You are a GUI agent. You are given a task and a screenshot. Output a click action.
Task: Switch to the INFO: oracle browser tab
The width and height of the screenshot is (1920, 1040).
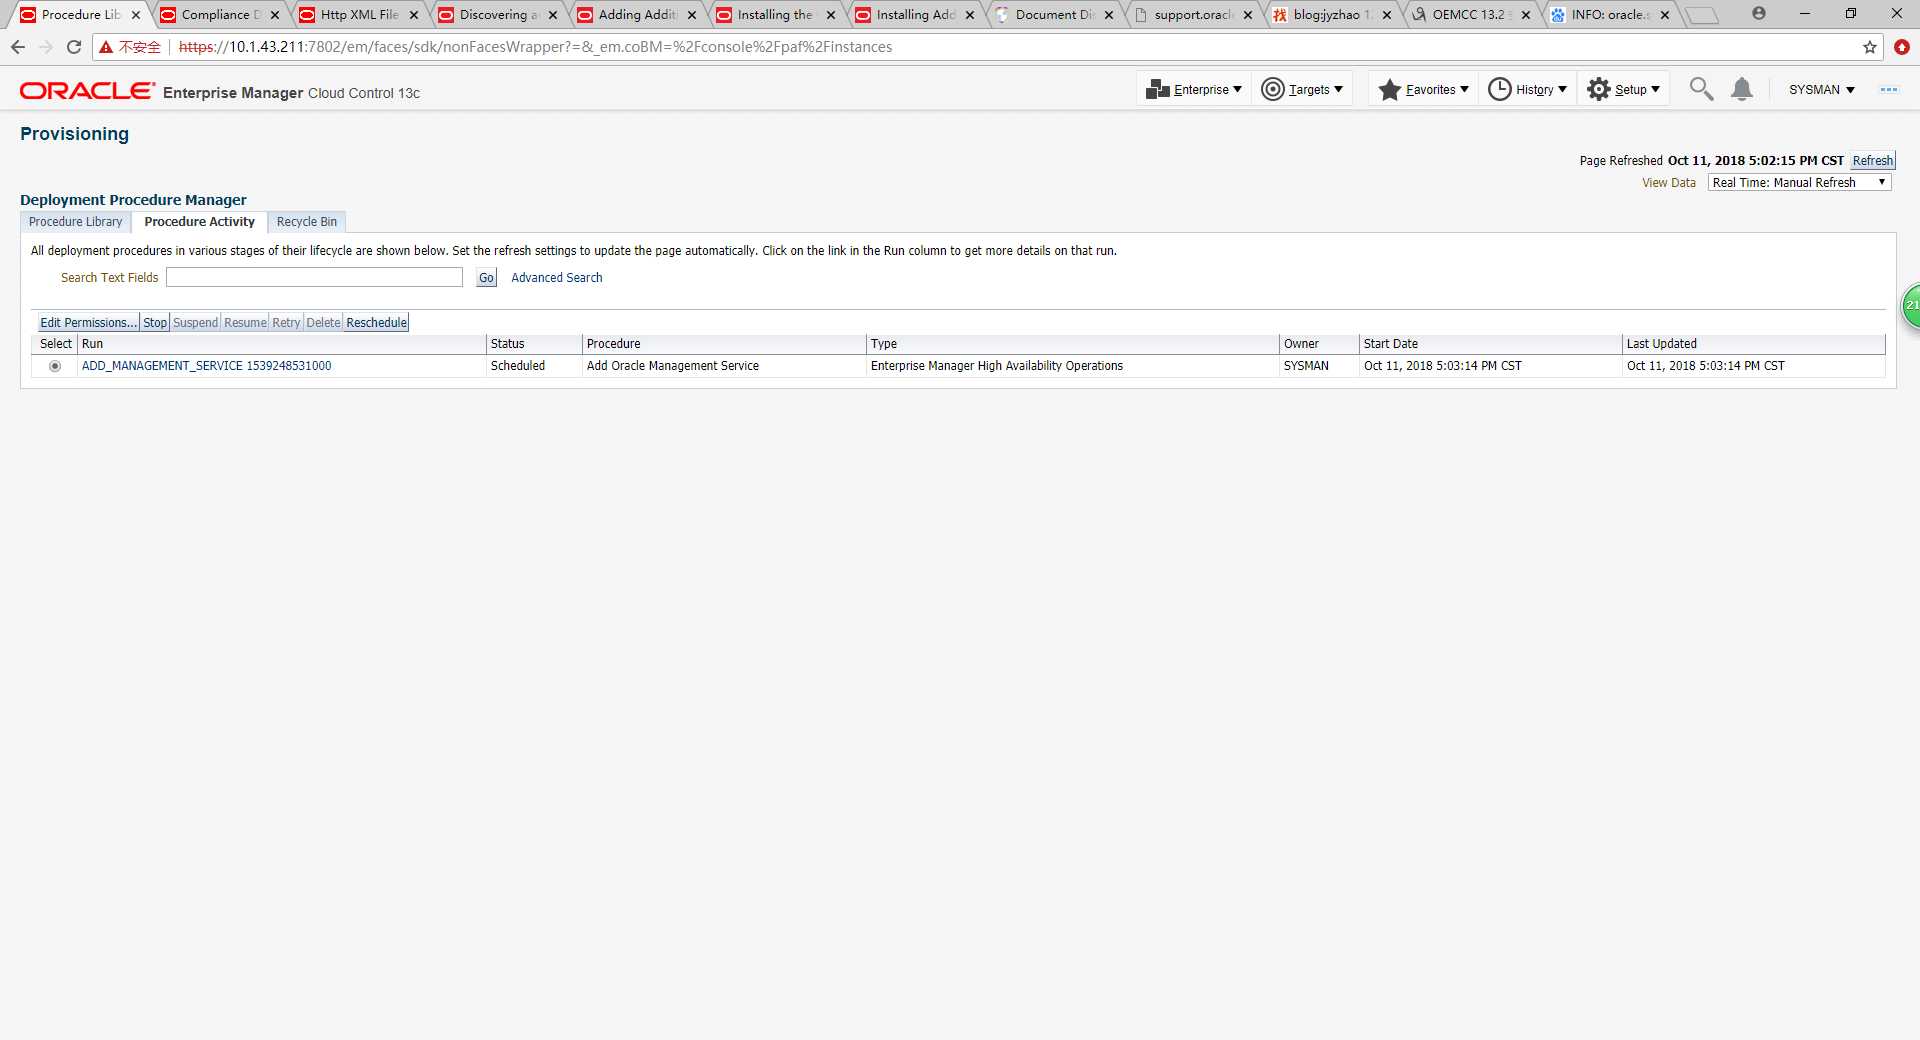tap(1609, 15)
